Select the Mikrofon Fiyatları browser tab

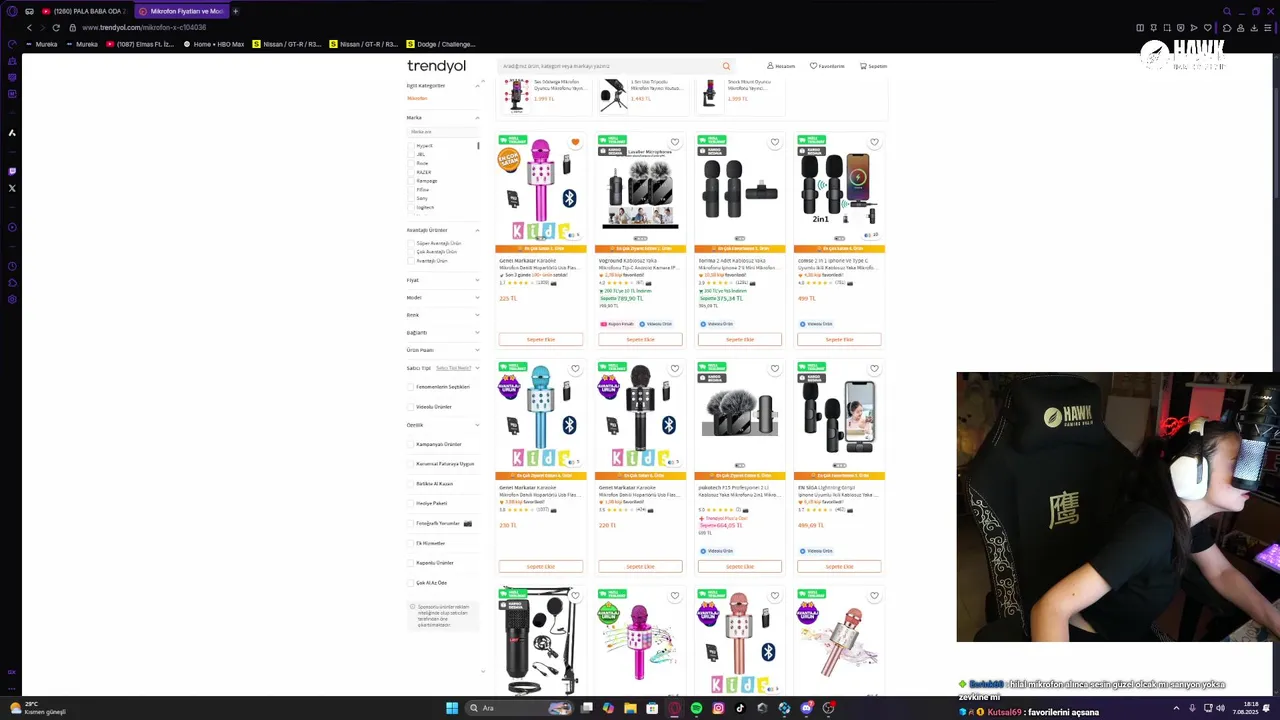(x=180, y=11)
